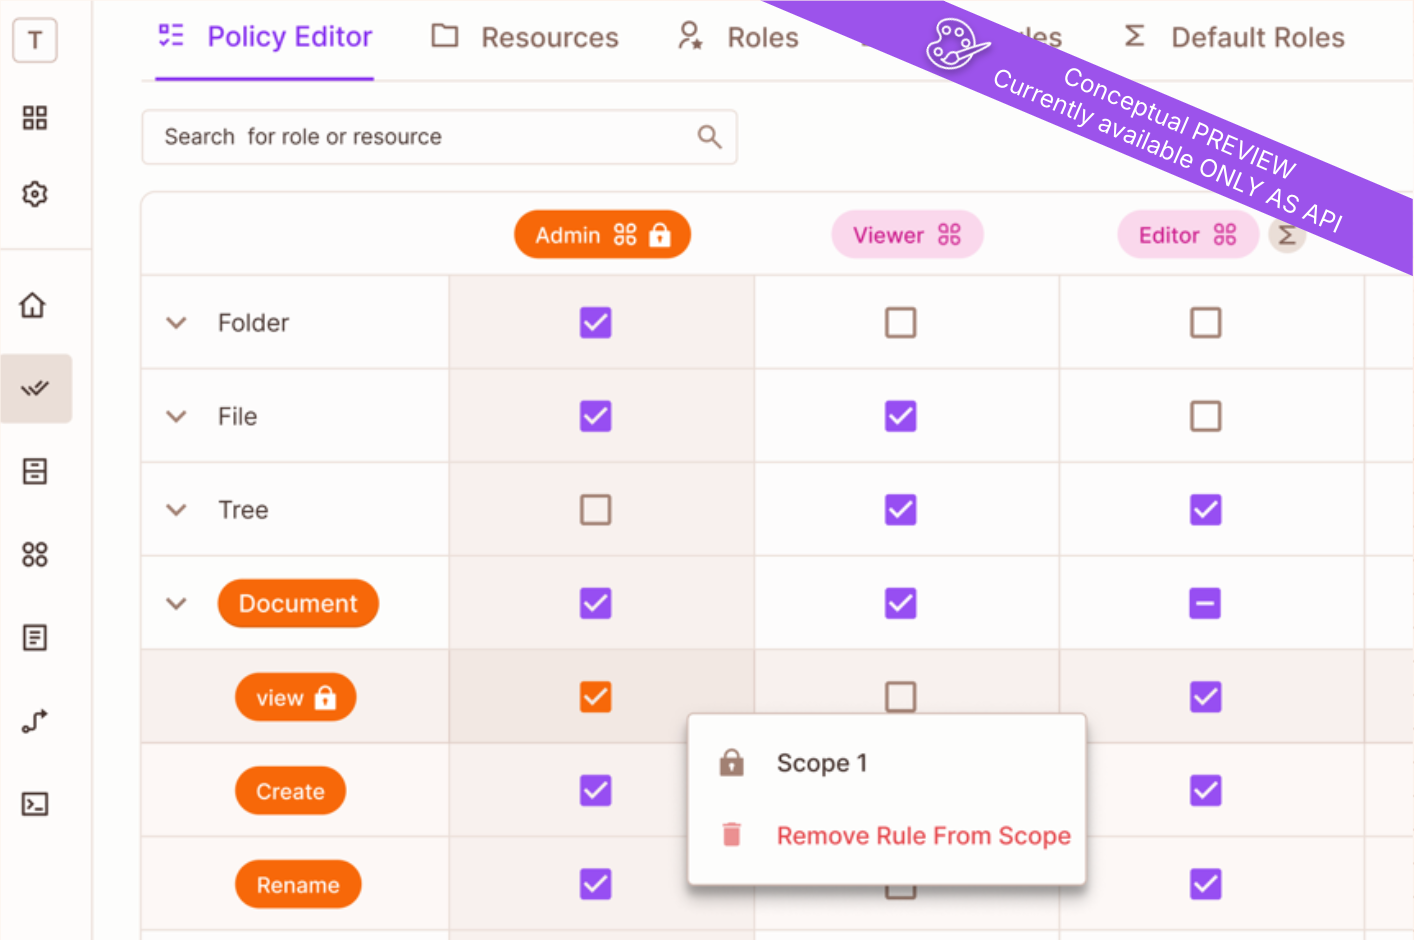
Task: Click the workspace T avatar icon
Action: 35,41
